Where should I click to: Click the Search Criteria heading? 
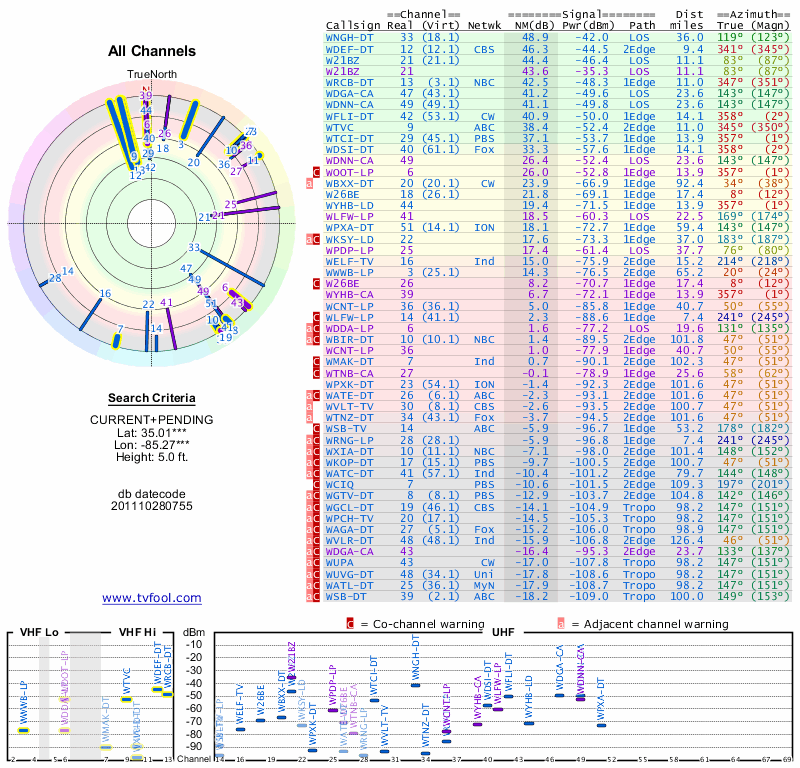point(152,398)
